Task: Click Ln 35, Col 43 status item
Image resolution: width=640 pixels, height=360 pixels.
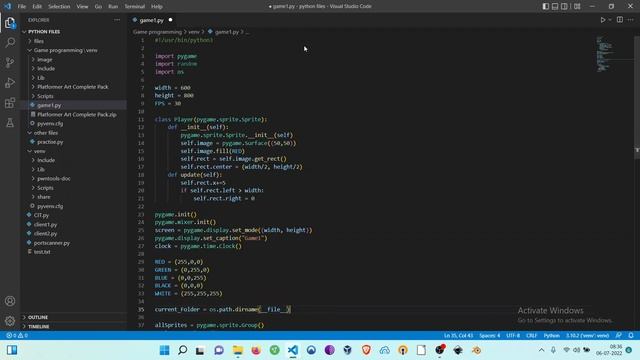Action: [458, 336]
